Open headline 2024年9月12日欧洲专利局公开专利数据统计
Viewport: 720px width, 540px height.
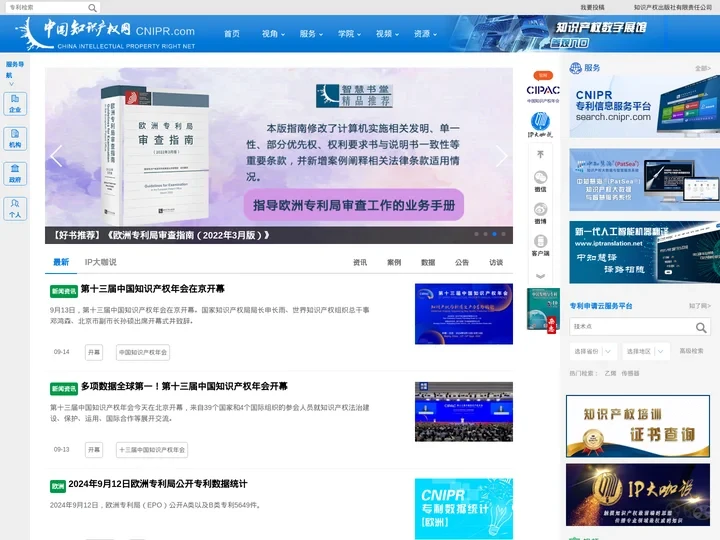click(158, 484)
